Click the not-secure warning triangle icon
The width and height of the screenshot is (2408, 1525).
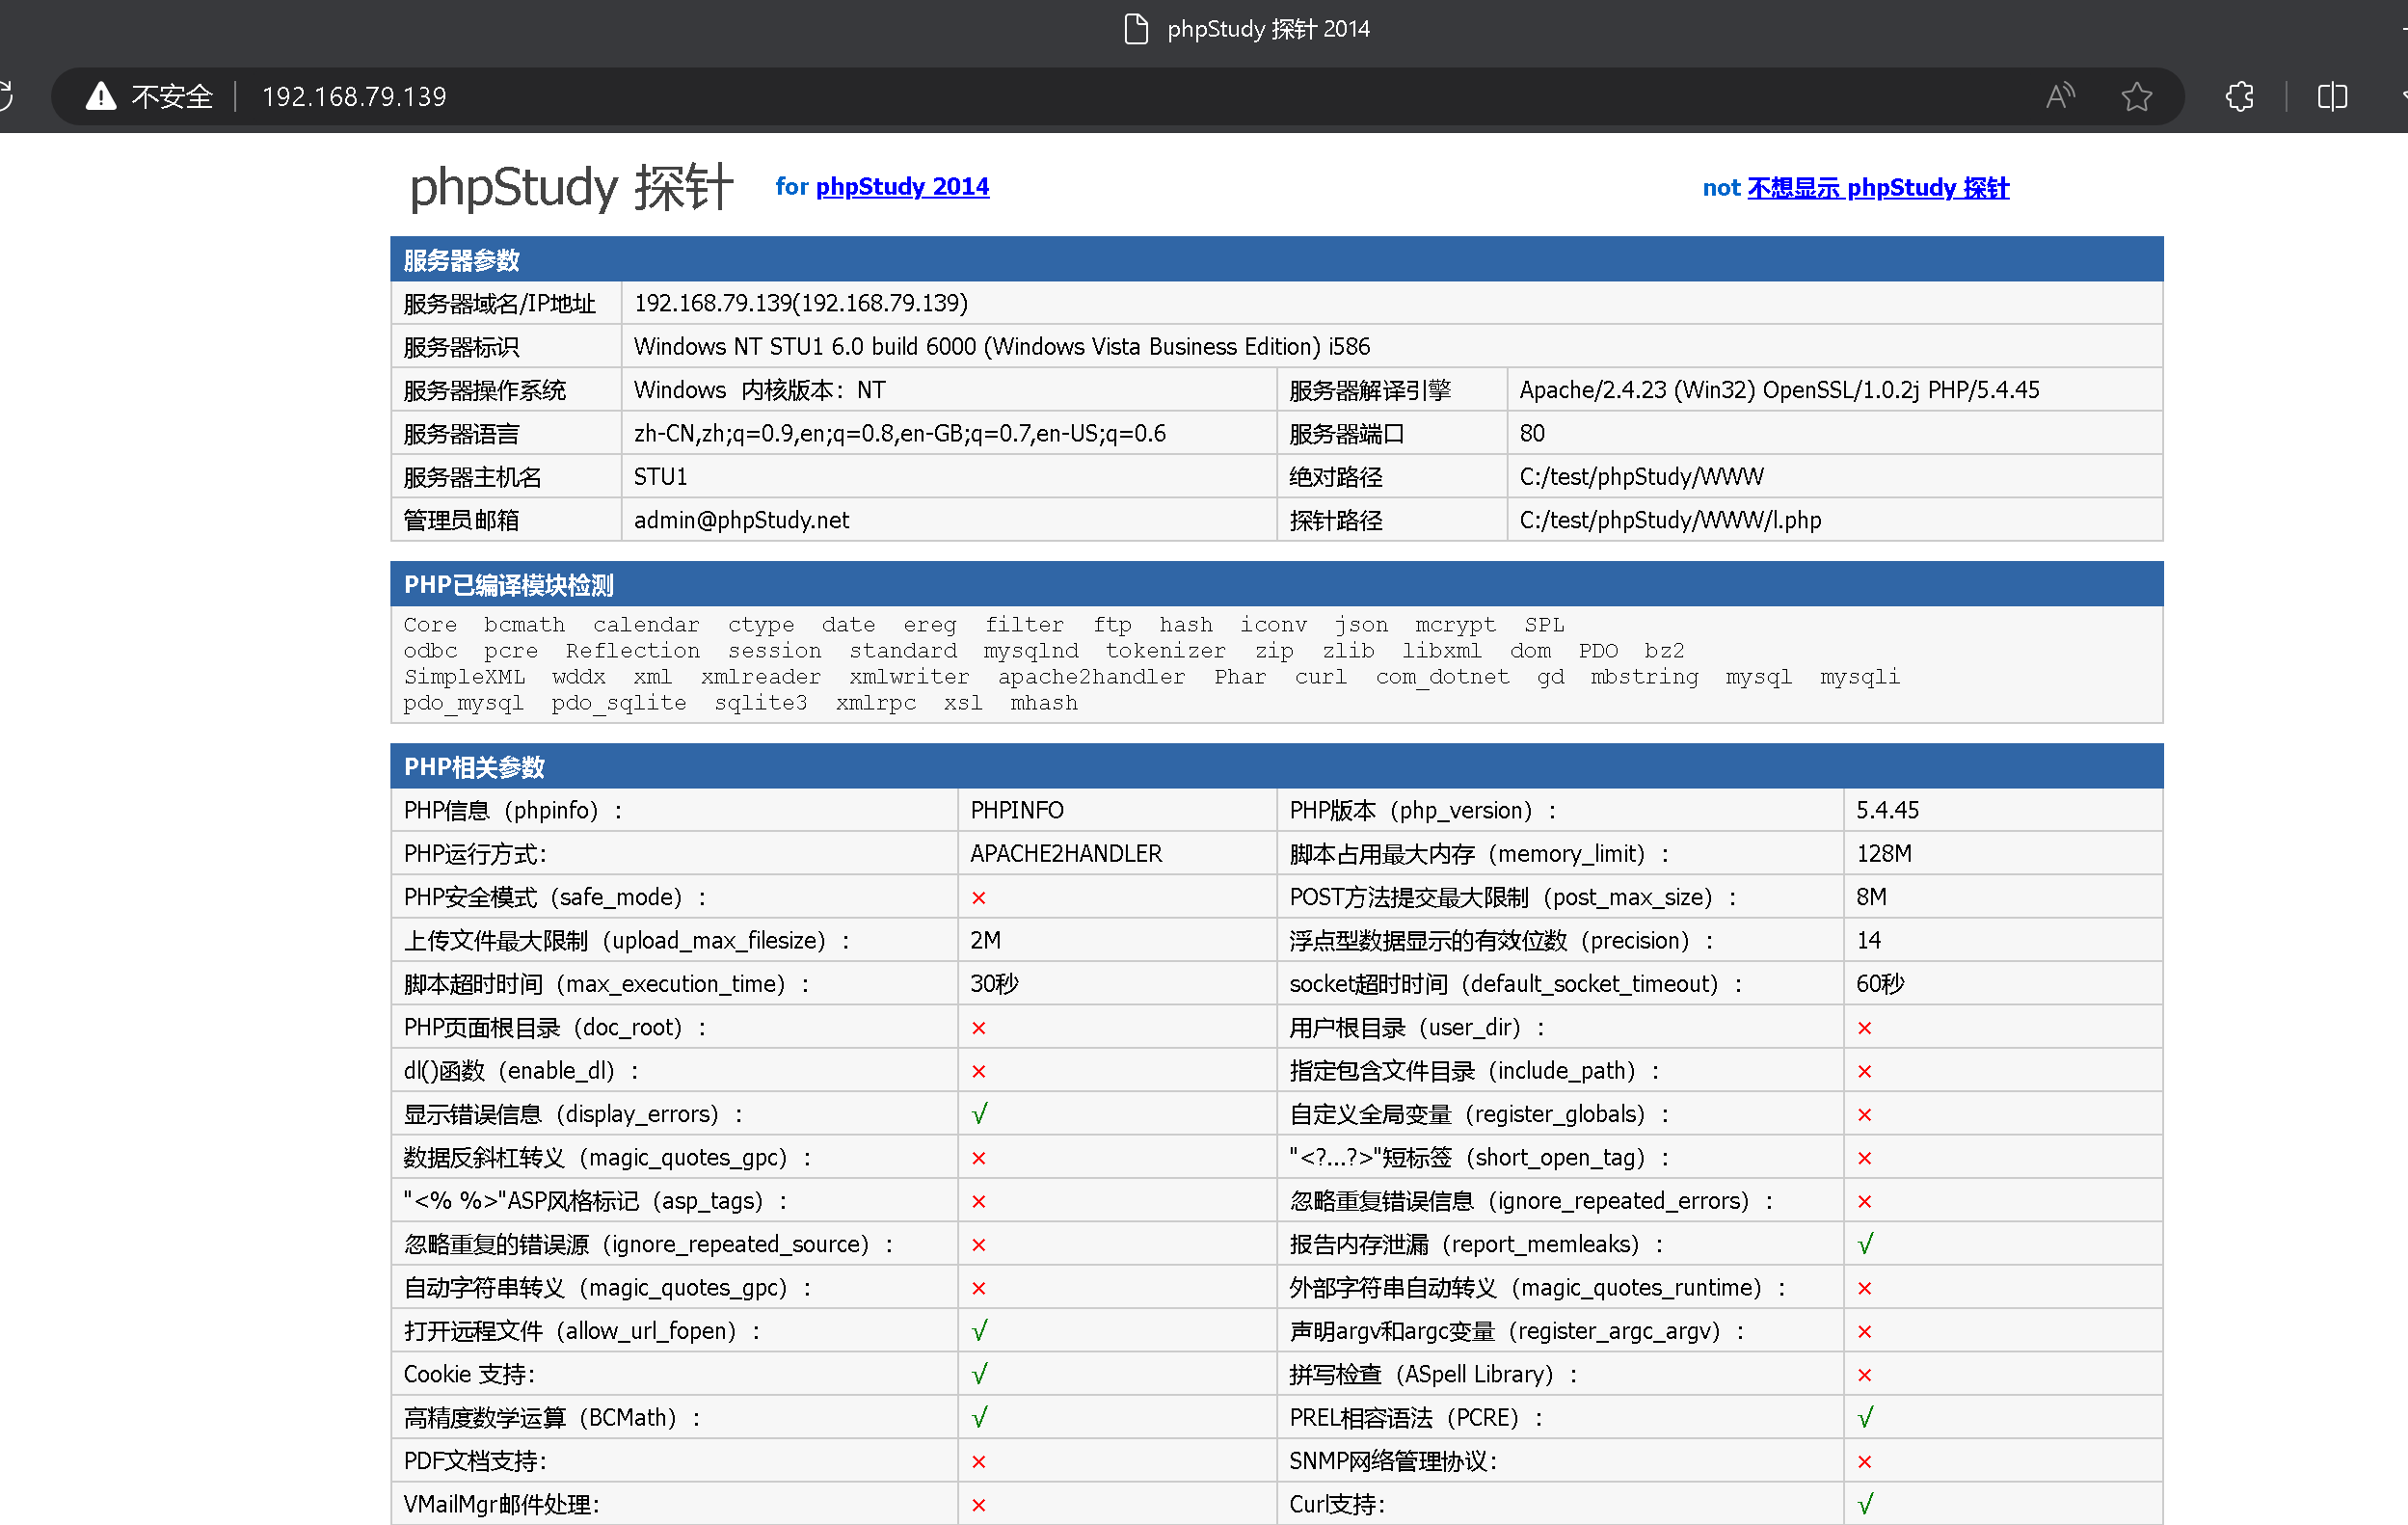pyautogui.click(x=101, y=96)
